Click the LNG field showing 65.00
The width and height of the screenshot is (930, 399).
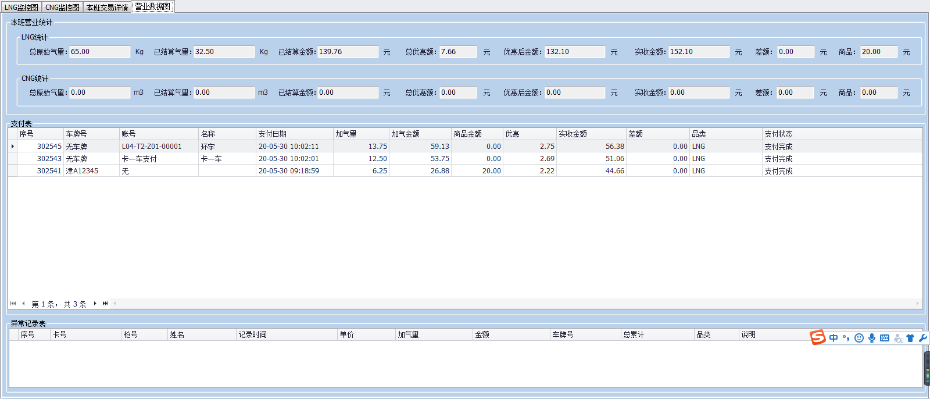click(100, 52)
